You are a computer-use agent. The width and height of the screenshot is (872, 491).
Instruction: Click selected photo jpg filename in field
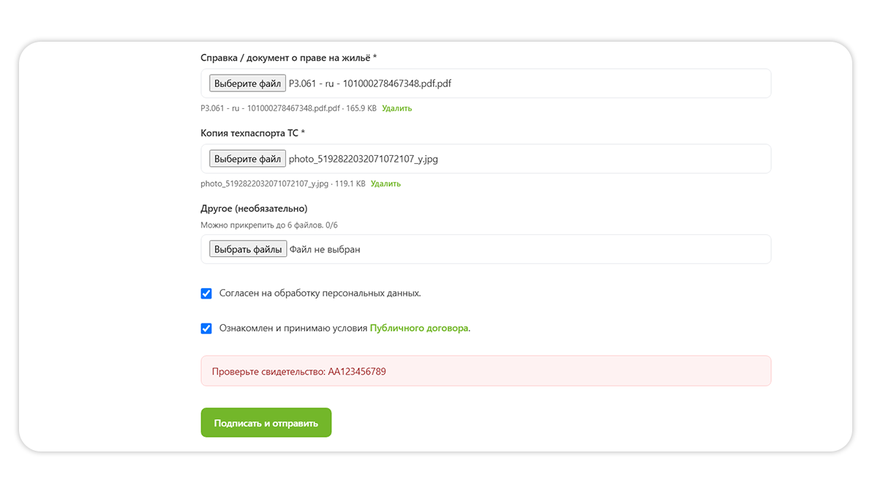pyautogui.click(x=363, y=159)
